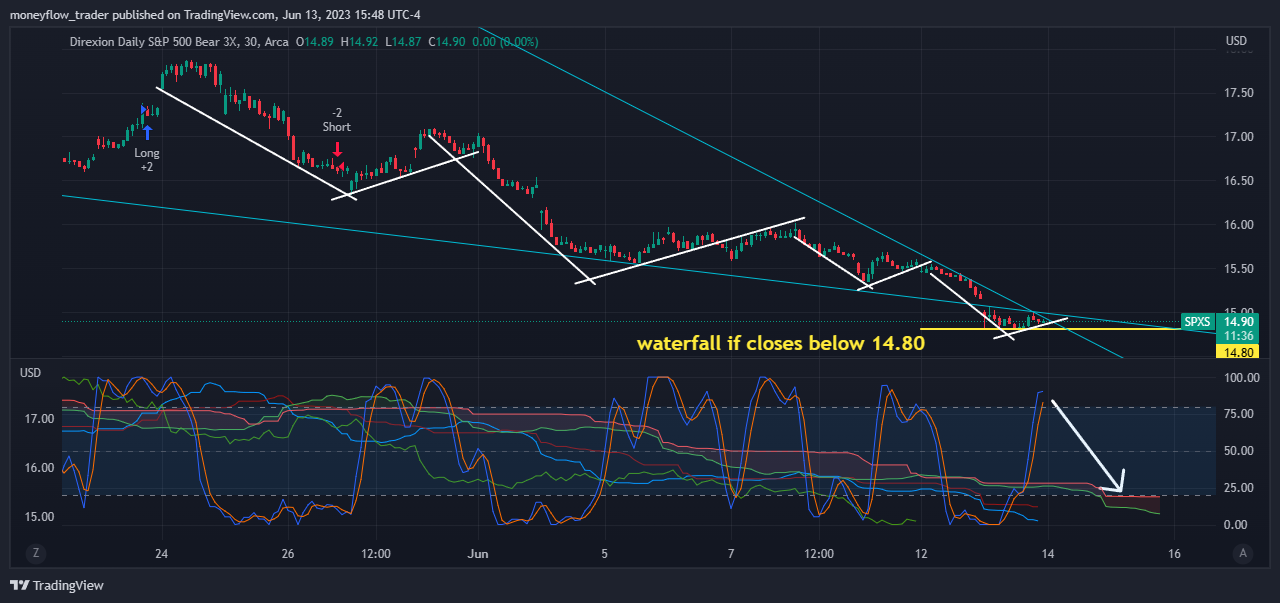The image size is (1280, 603).
Task: Click the O14.89 open value
Action: tap(317, 42)
